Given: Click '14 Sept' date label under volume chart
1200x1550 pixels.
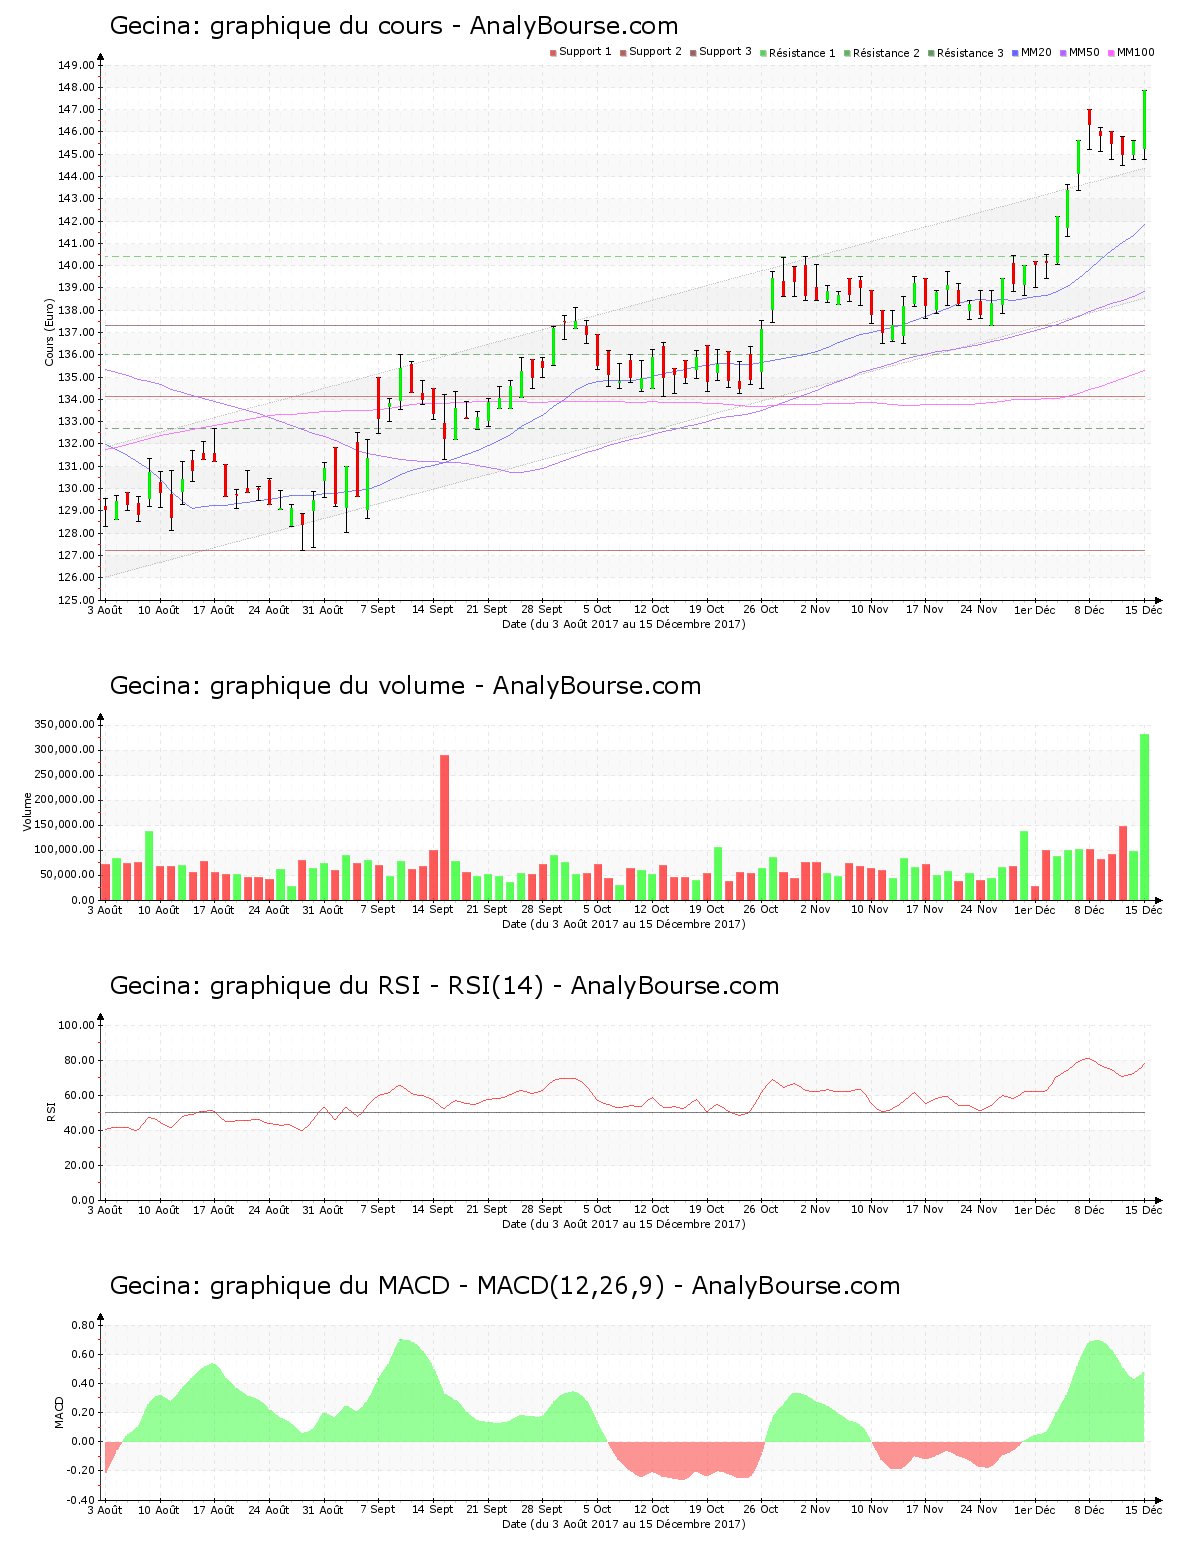Looking at the screenshot, I should 433,910.
